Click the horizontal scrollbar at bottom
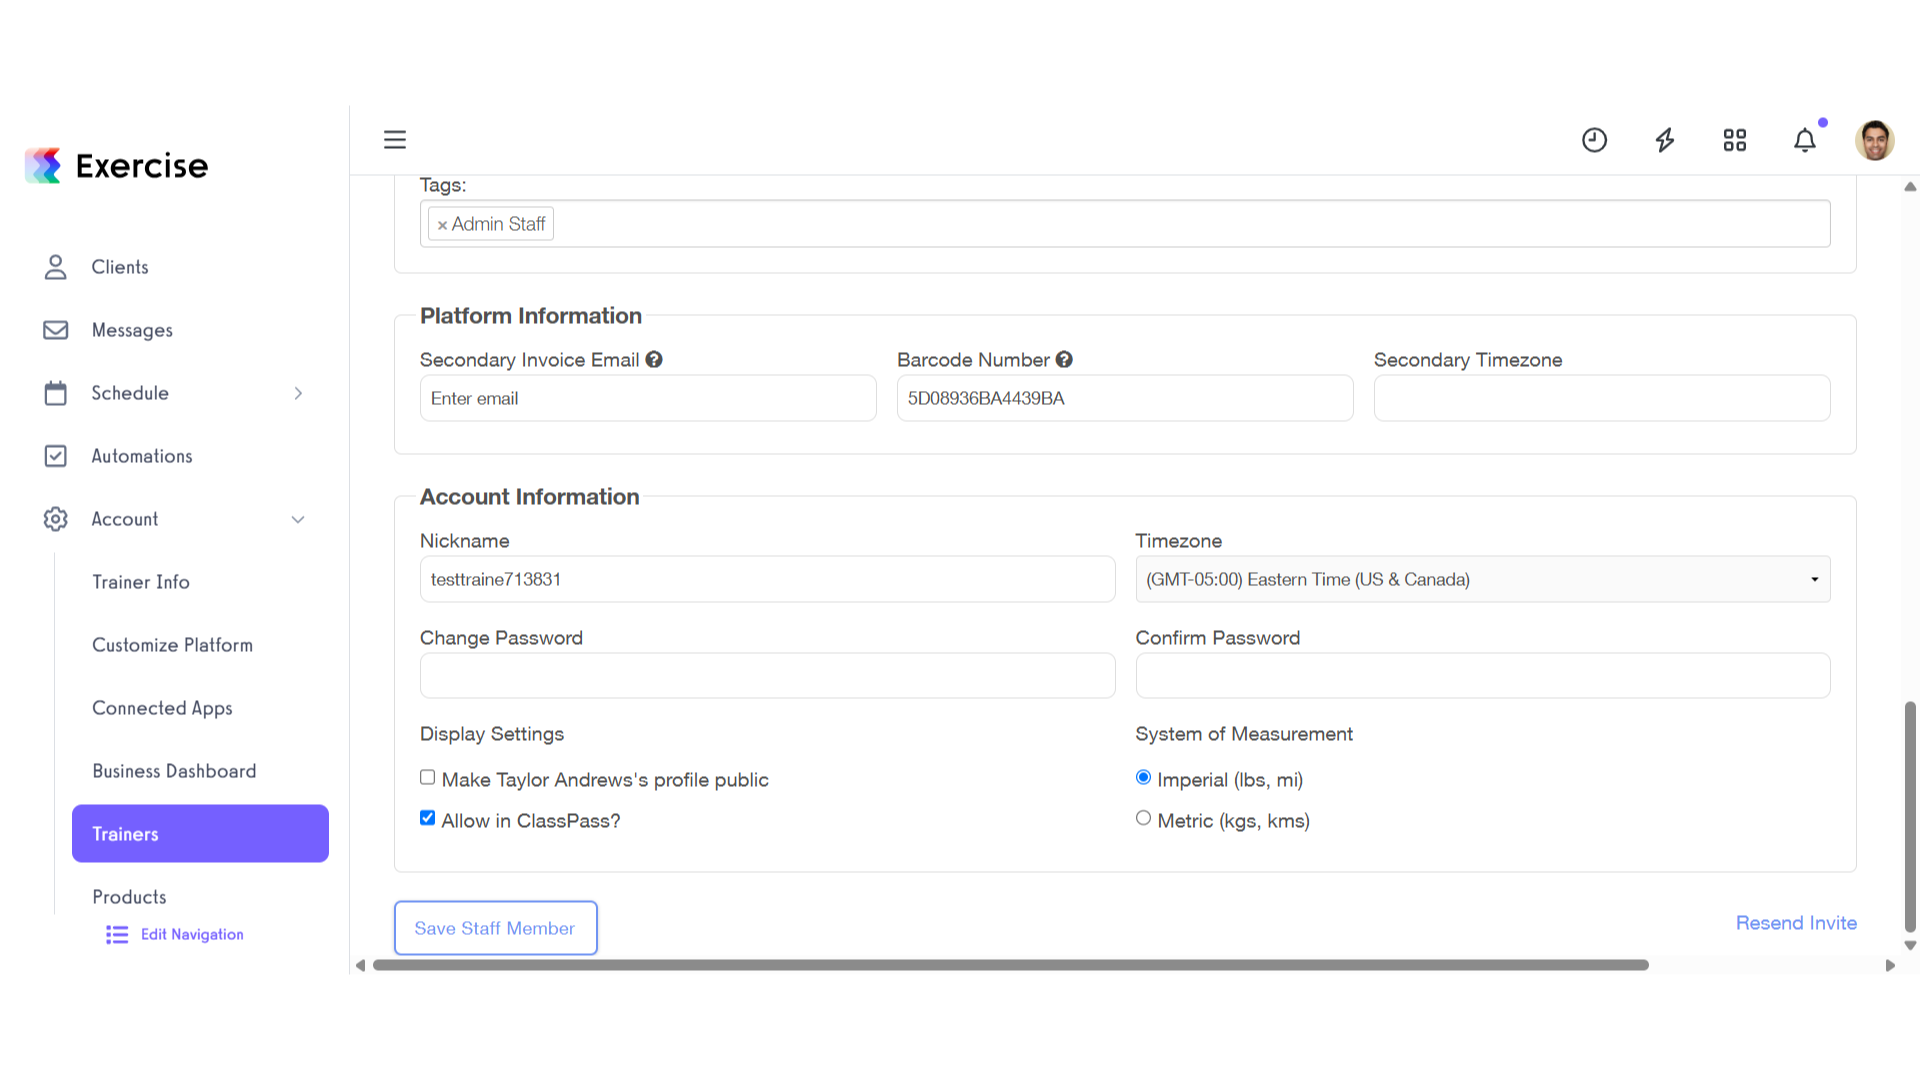This screenshot has width=1920, height=1080. (1010, 965)
